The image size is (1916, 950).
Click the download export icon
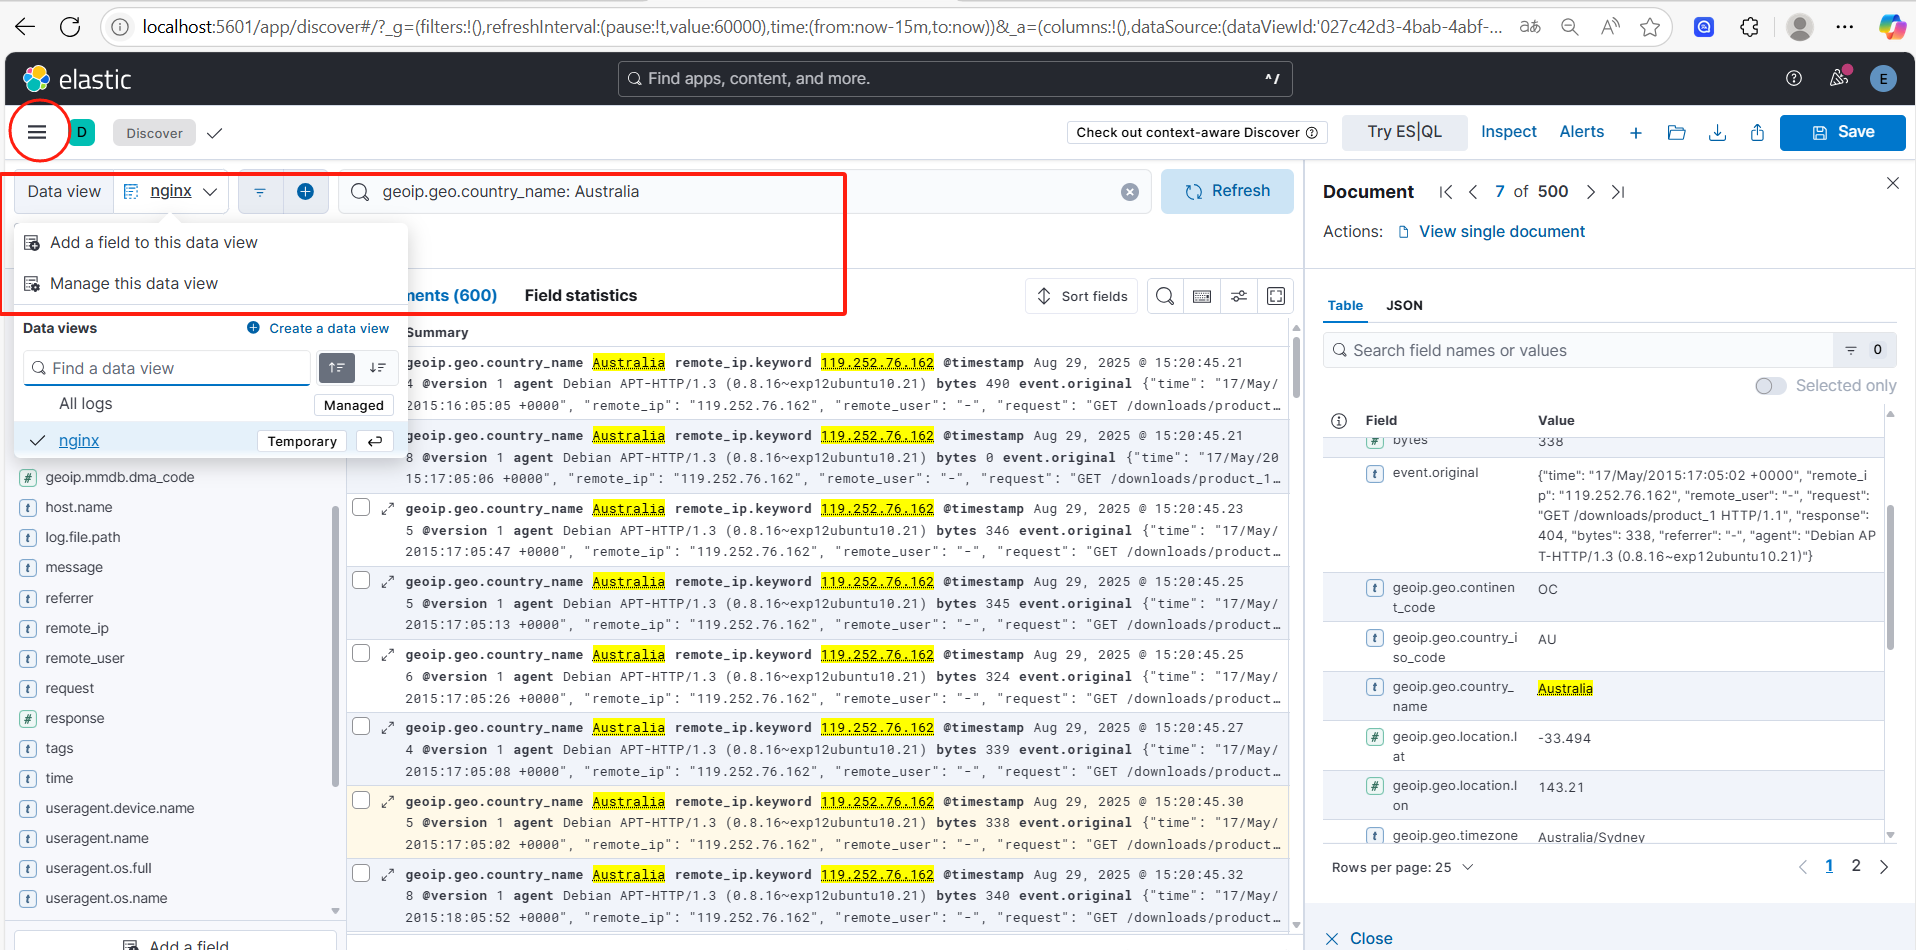[1717, 132]
